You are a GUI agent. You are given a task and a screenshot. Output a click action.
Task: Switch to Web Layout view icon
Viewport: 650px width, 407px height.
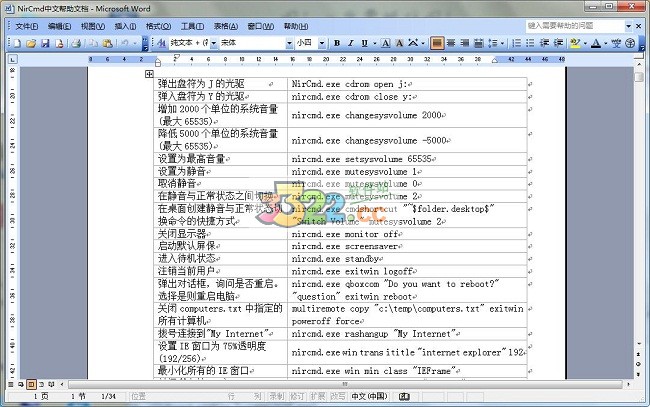coord(21,384)
